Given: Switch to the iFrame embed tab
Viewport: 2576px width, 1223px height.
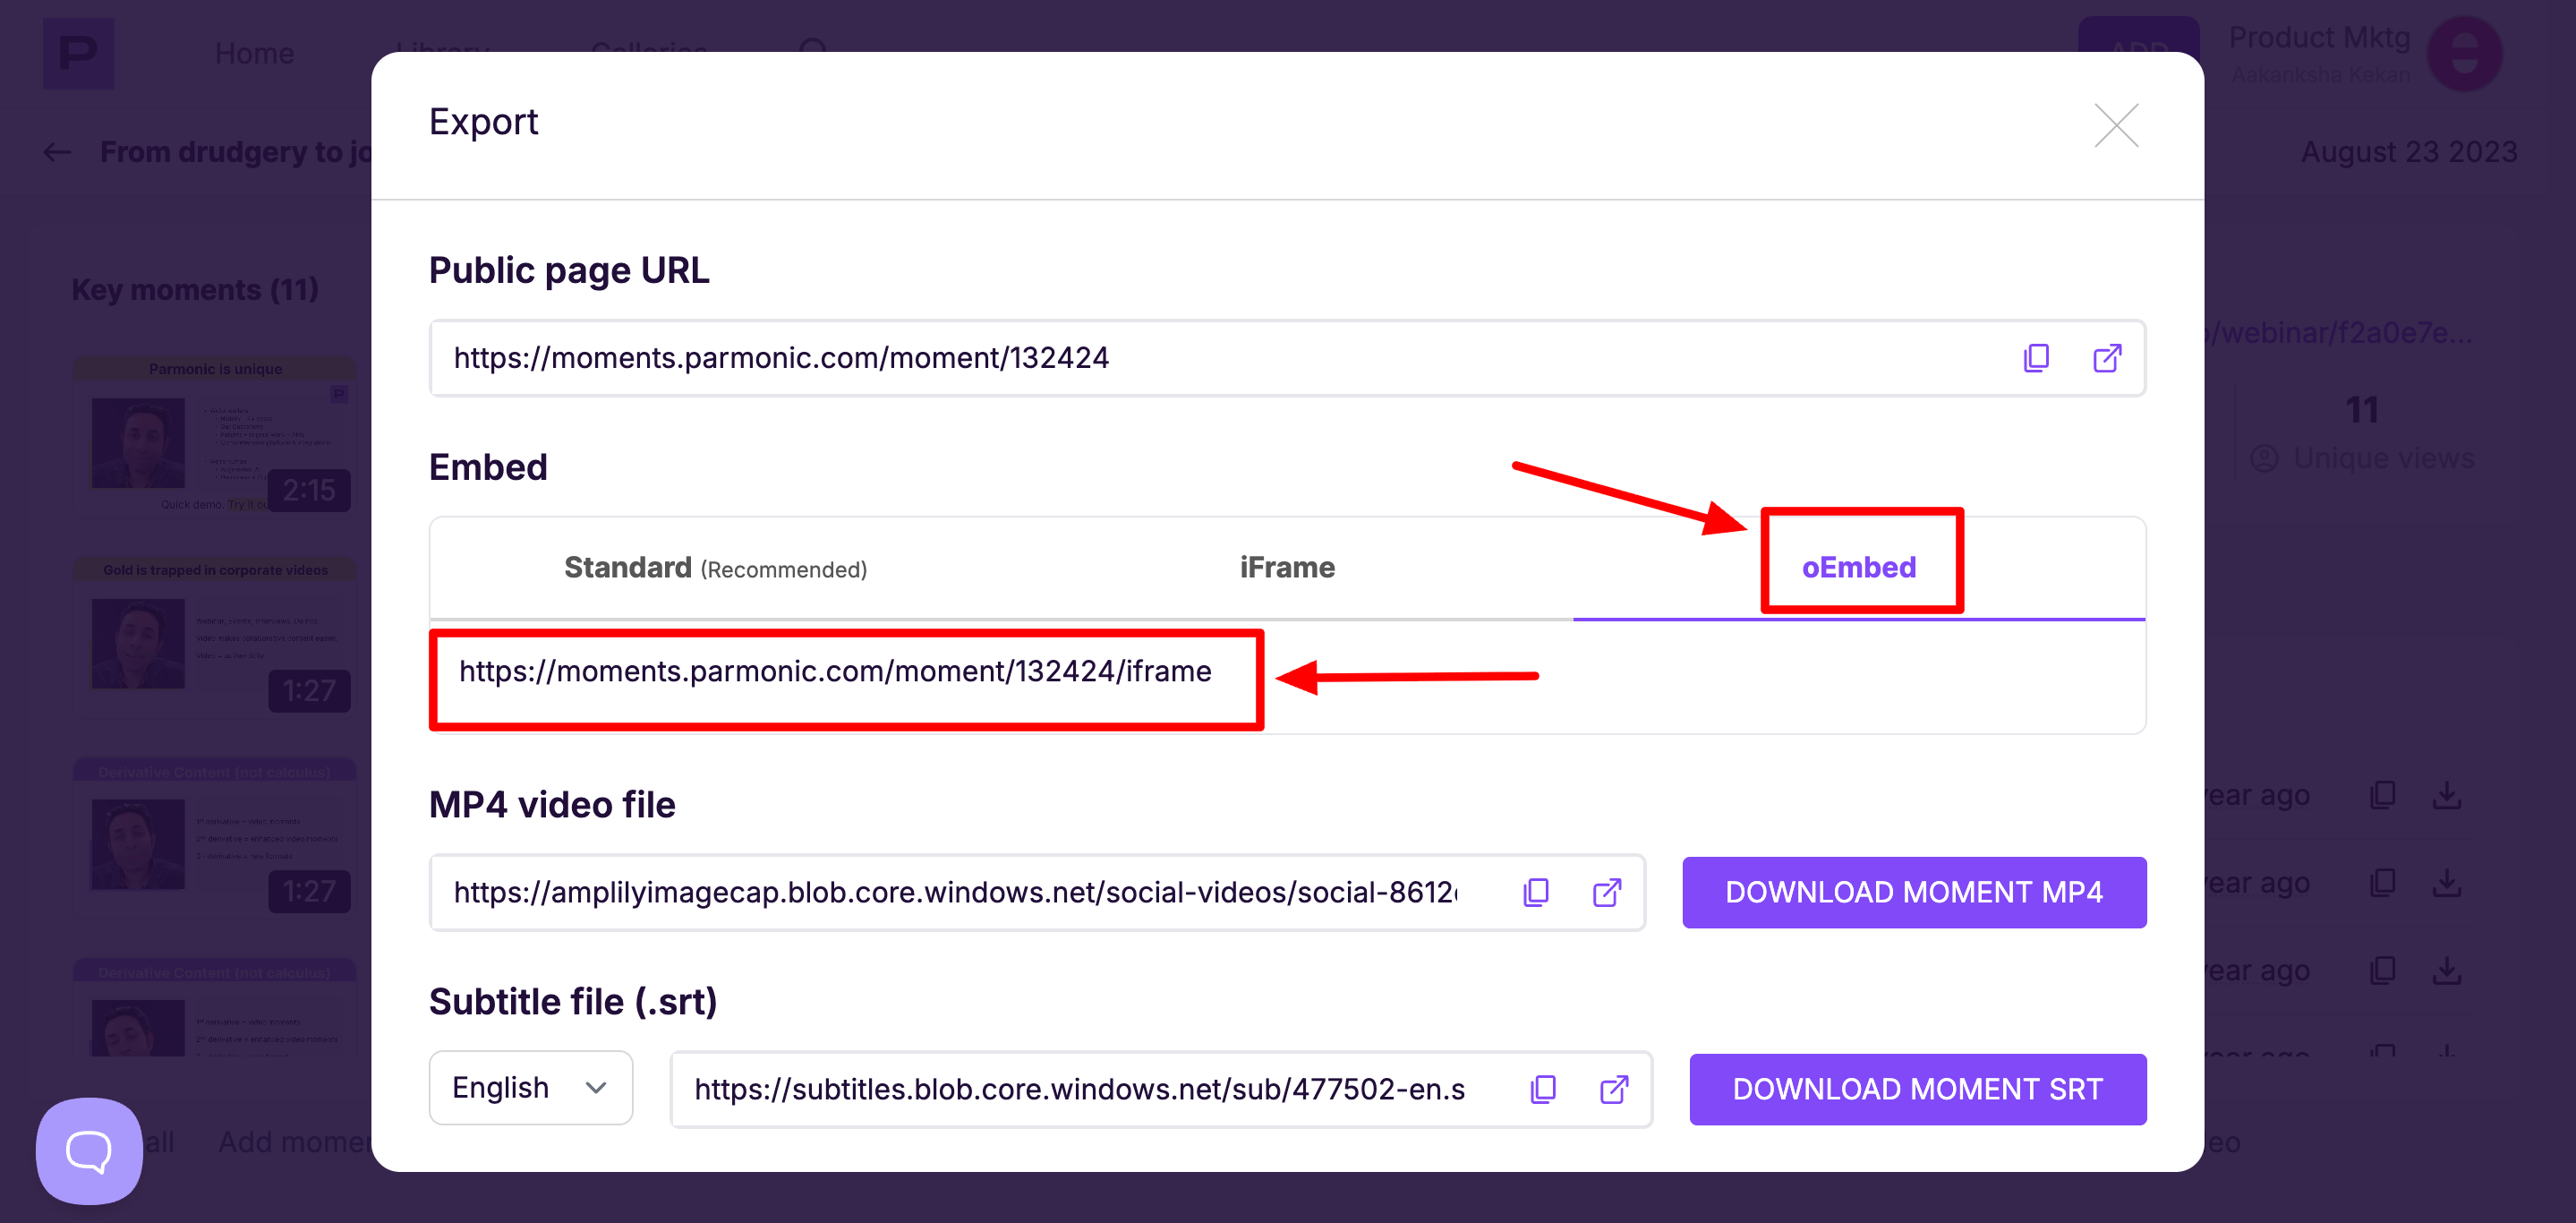Looking at the screenshot, I should [1287, 568].
